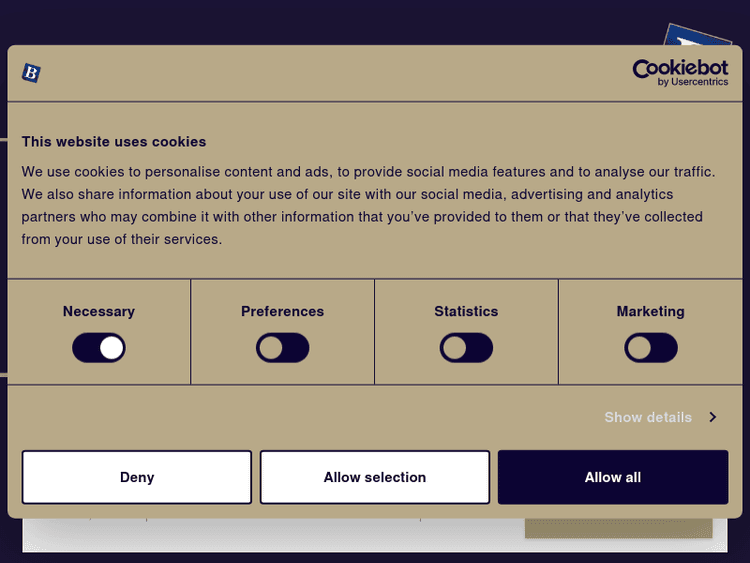Accept cookies with Allow all
The image size is (750, 563).
point(613,477)
